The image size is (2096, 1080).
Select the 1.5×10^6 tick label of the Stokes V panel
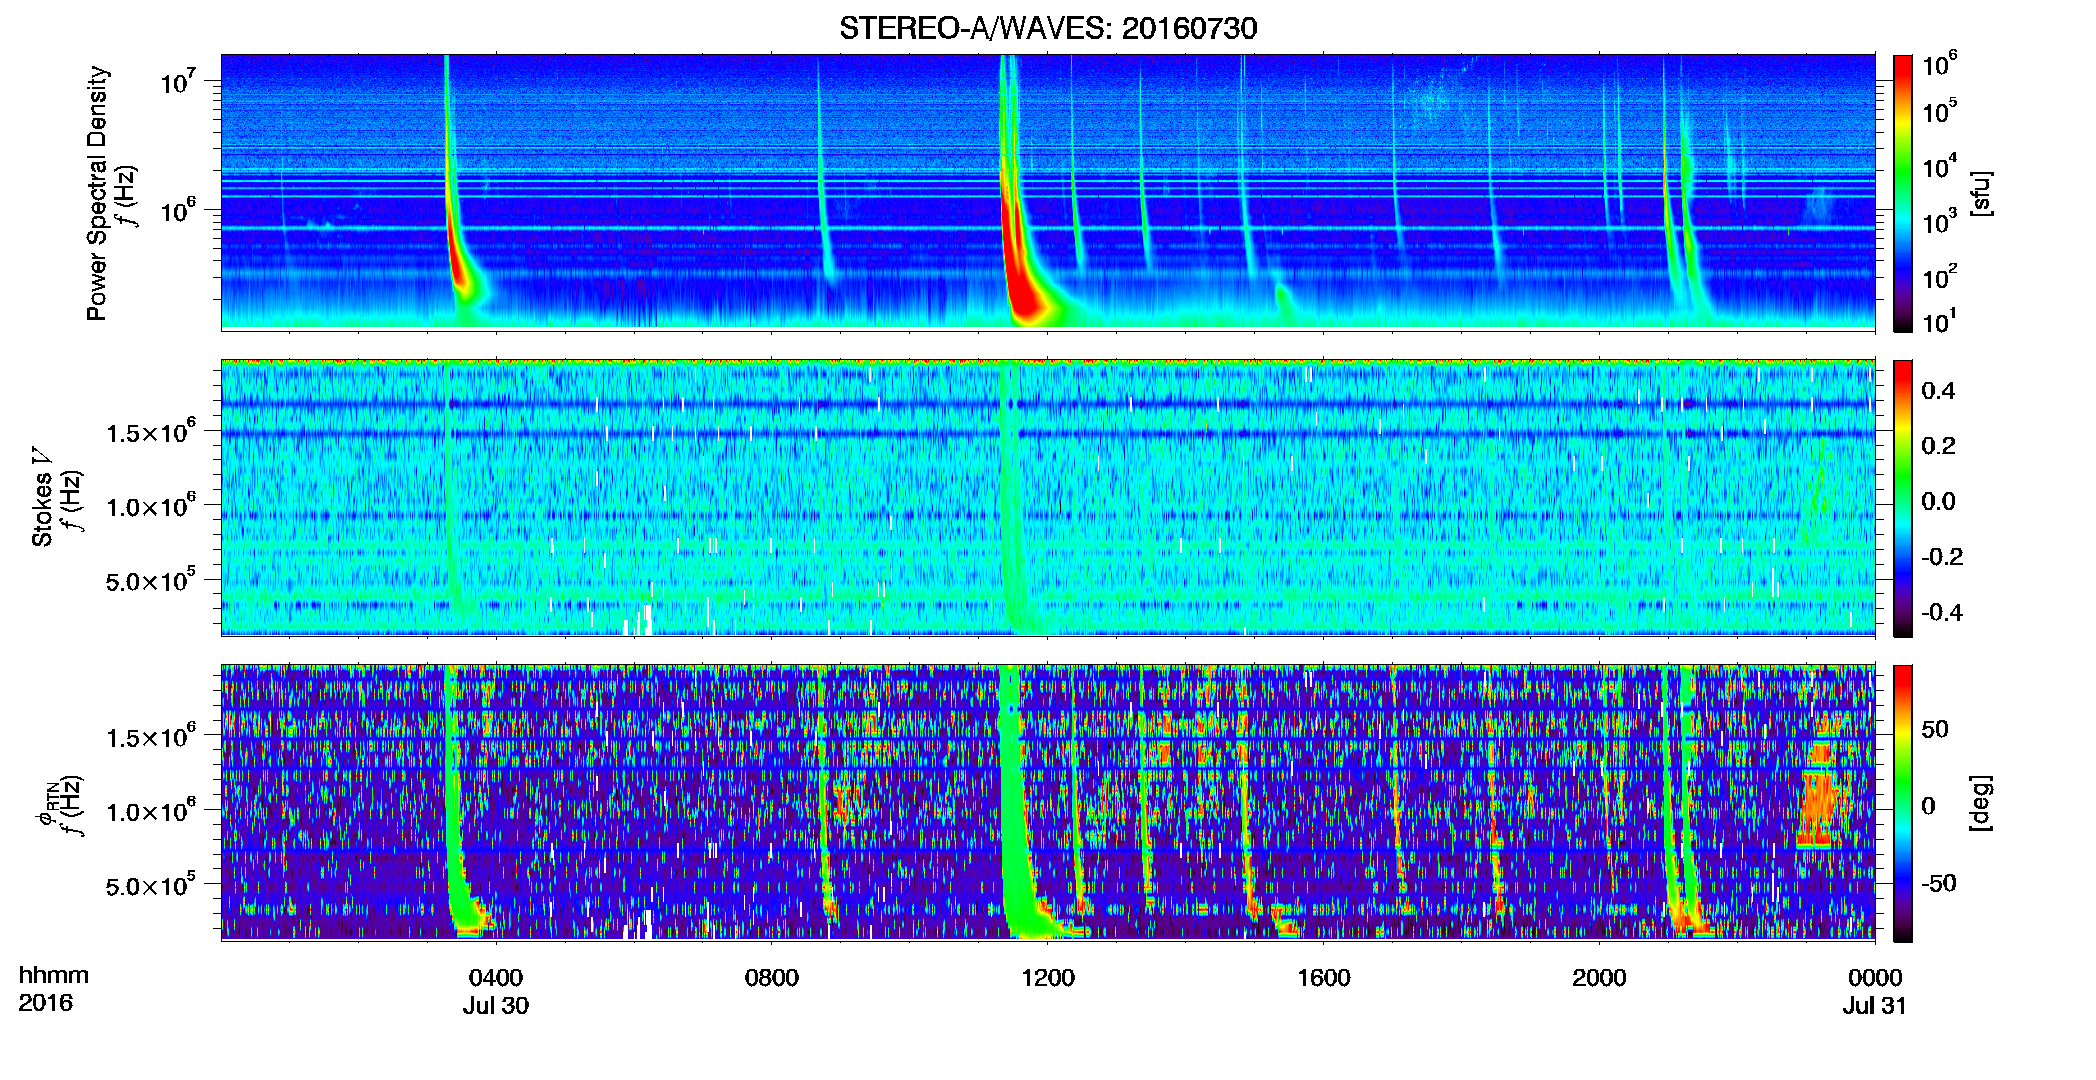coord(152,433)
